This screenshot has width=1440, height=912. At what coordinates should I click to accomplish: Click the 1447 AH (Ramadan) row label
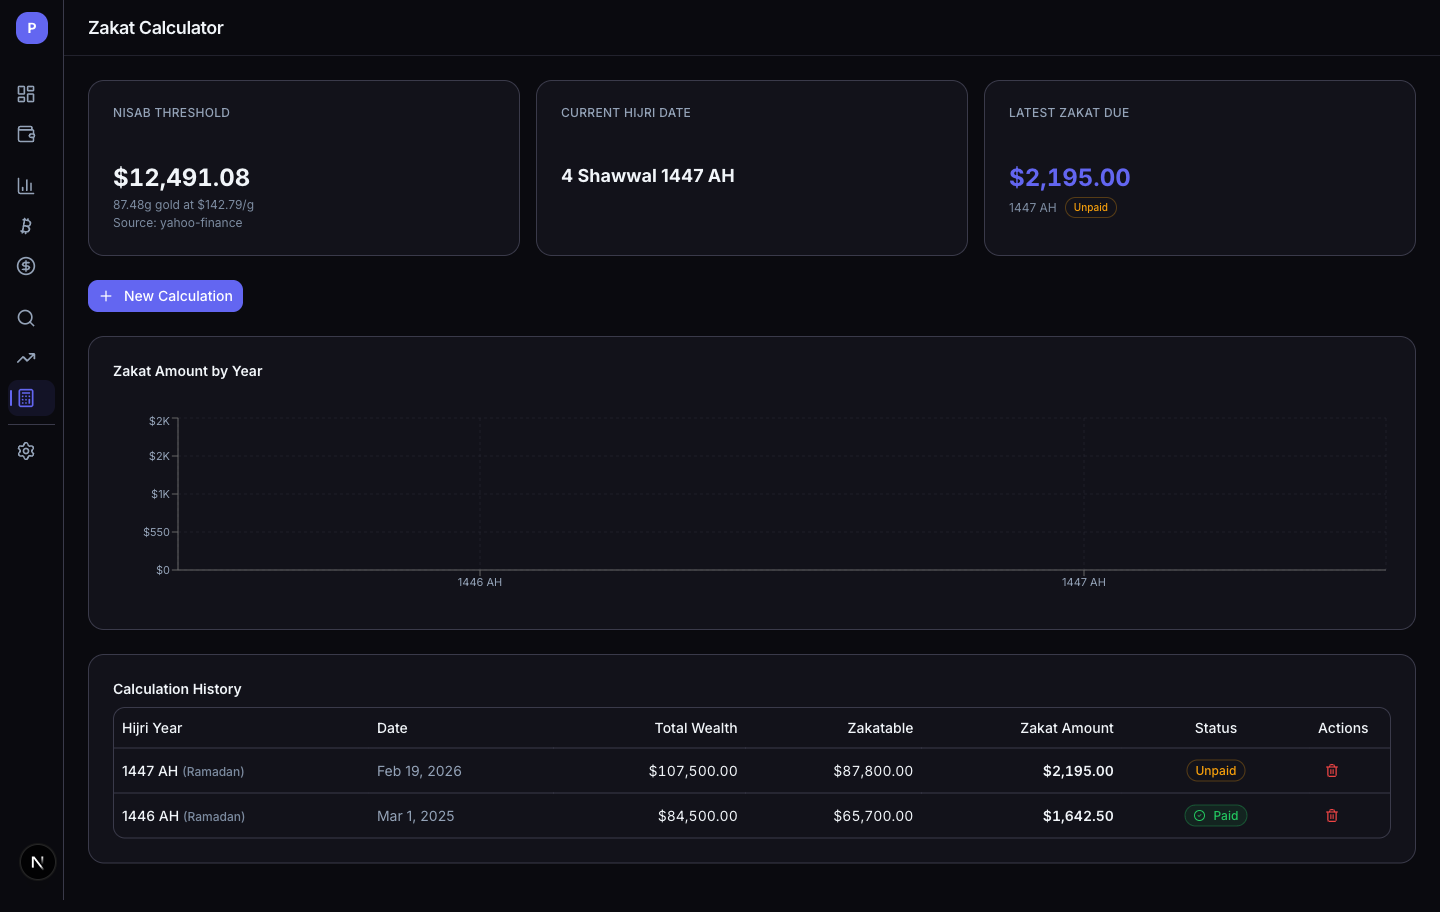pyautogui.click(x=183, y=771)
